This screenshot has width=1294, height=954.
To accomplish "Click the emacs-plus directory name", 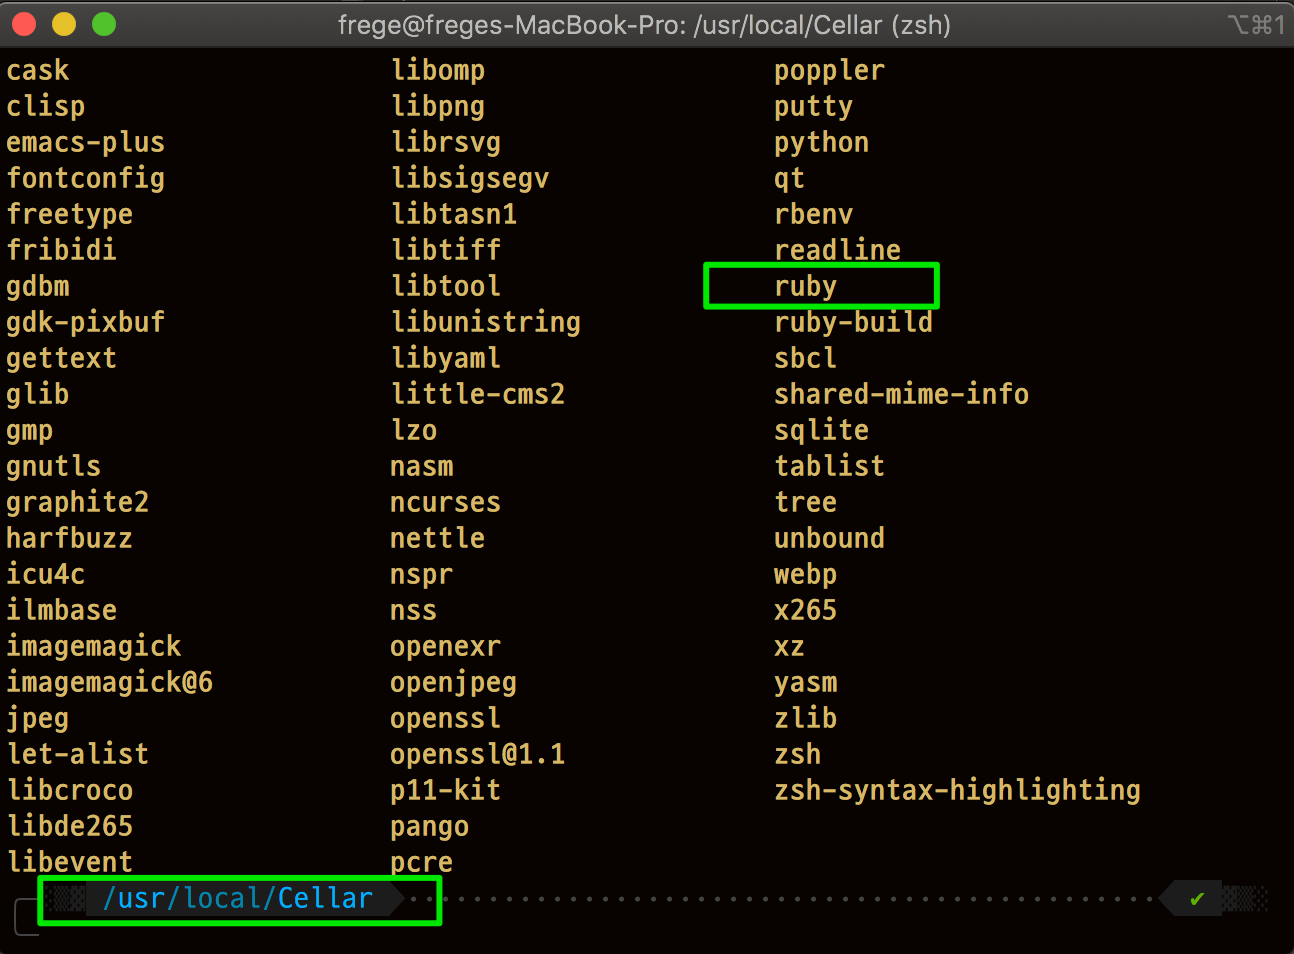I will click(x=85, y=143).
